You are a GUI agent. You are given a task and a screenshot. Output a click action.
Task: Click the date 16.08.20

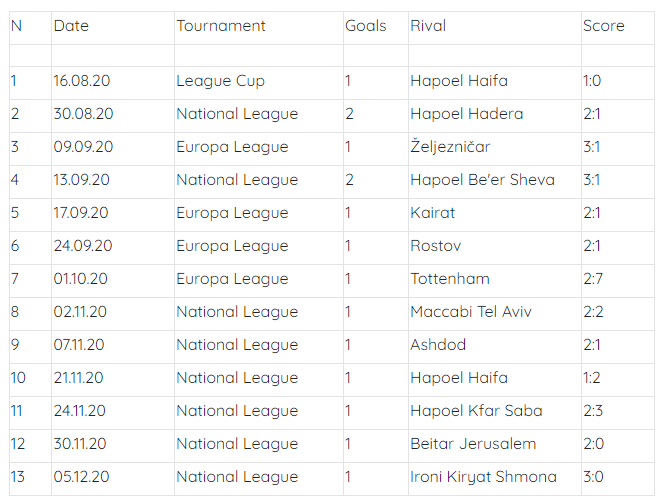click(x=83, y=81)
